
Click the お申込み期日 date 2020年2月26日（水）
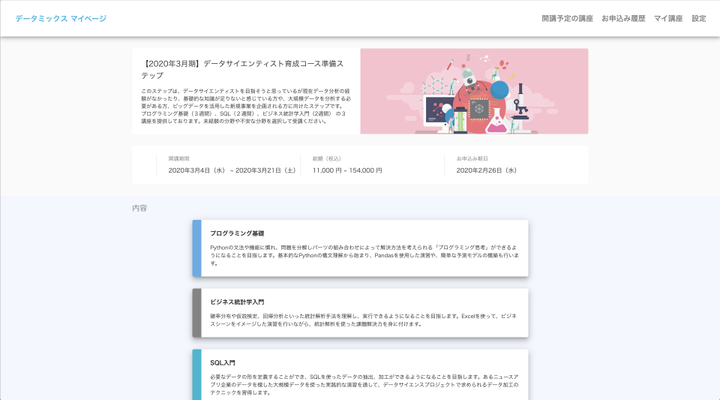click(x=487, y=170)
